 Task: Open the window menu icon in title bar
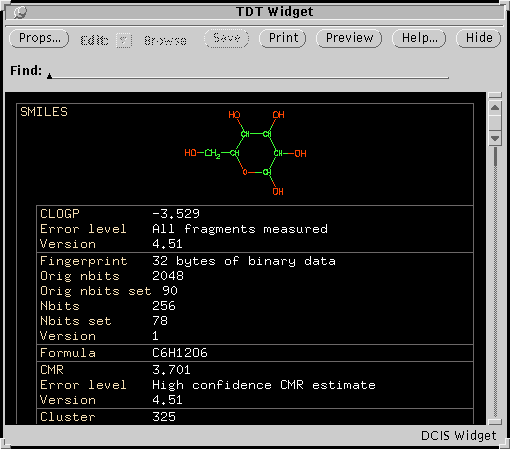[20, 12]
